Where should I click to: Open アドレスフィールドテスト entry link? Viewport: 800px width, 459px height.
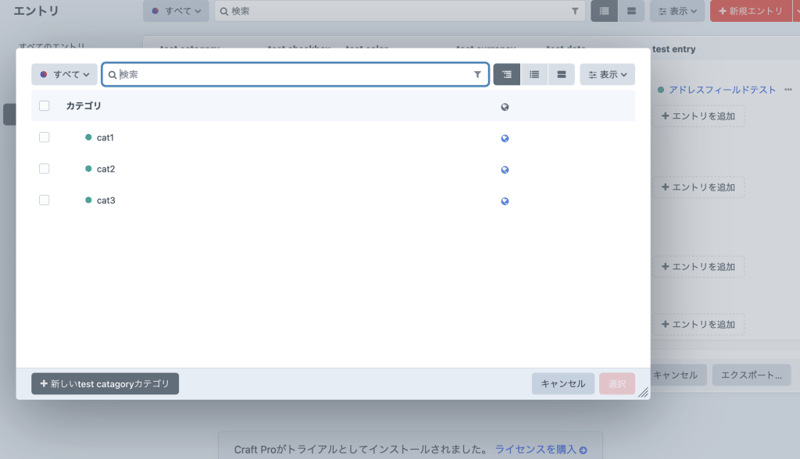[722, 90]
